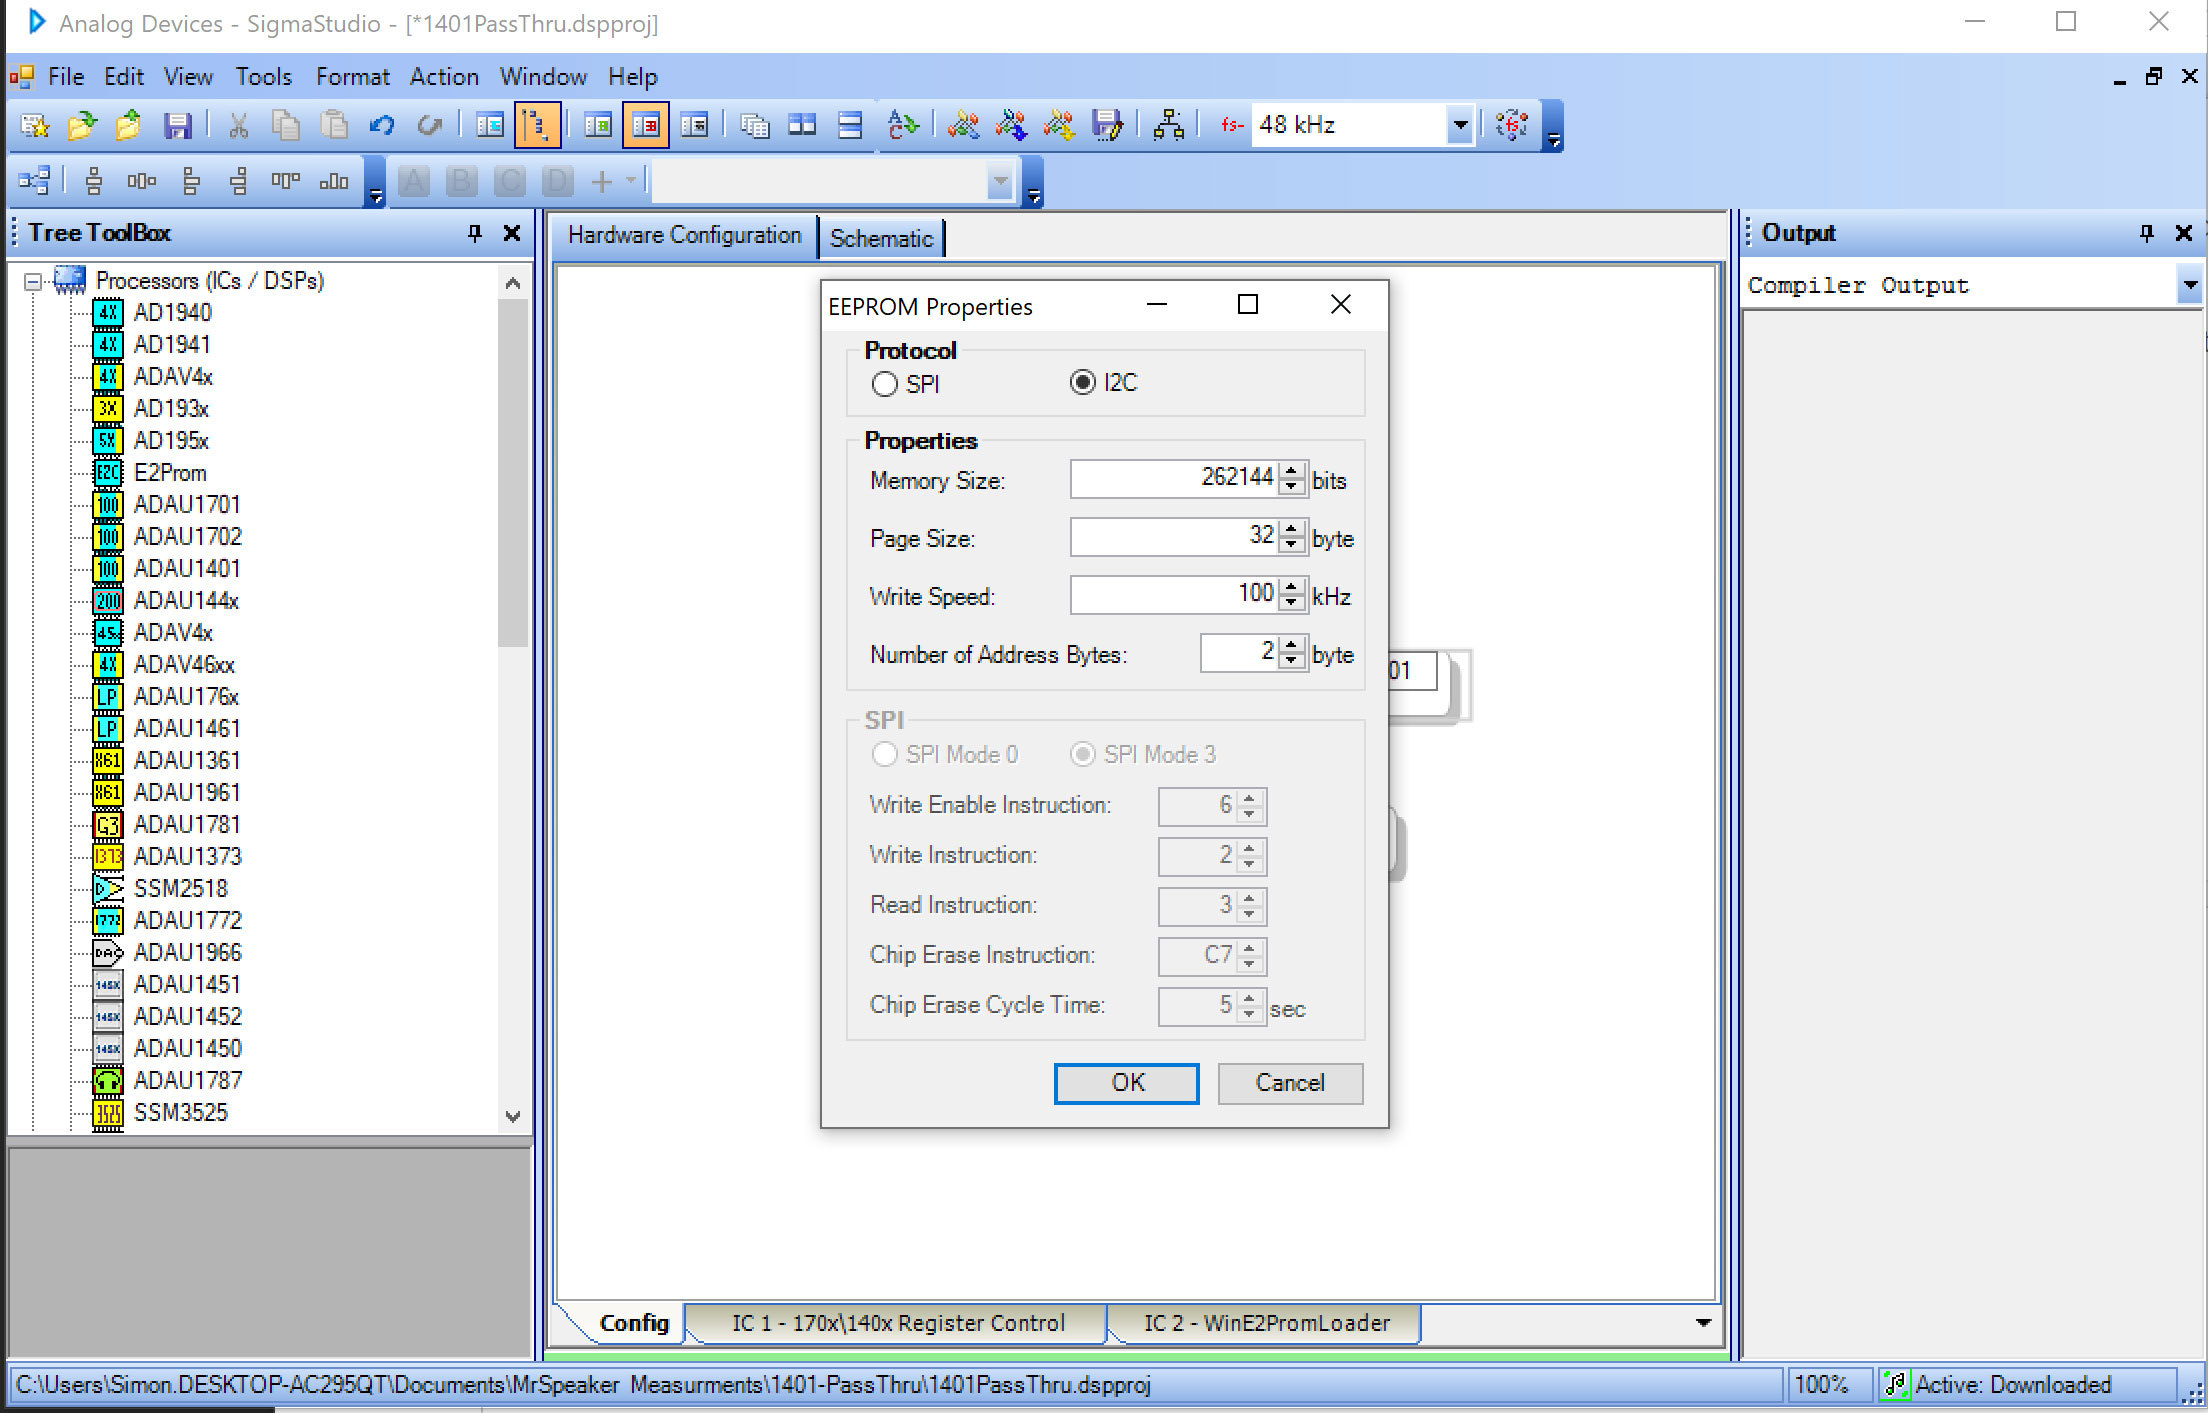Pin the Output panel
The image size is (2208, 1413).
(2146, 233)
